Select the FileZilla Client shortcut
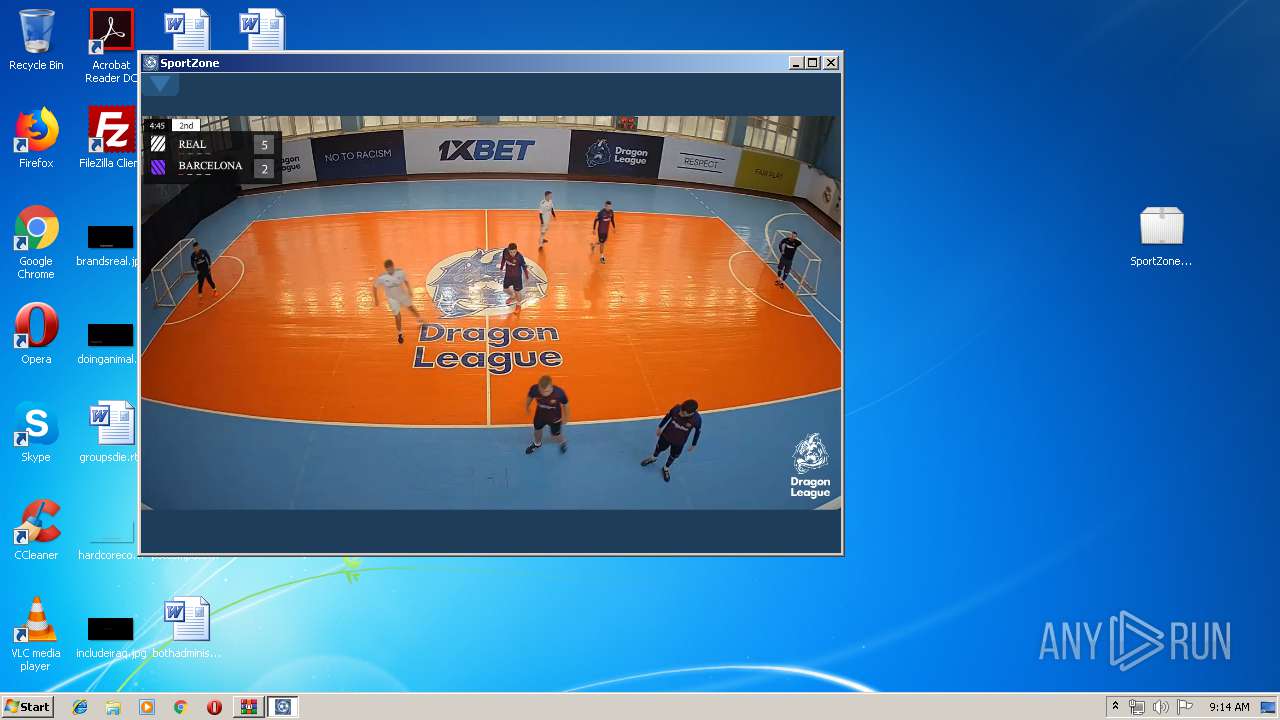 click(111, 138)
